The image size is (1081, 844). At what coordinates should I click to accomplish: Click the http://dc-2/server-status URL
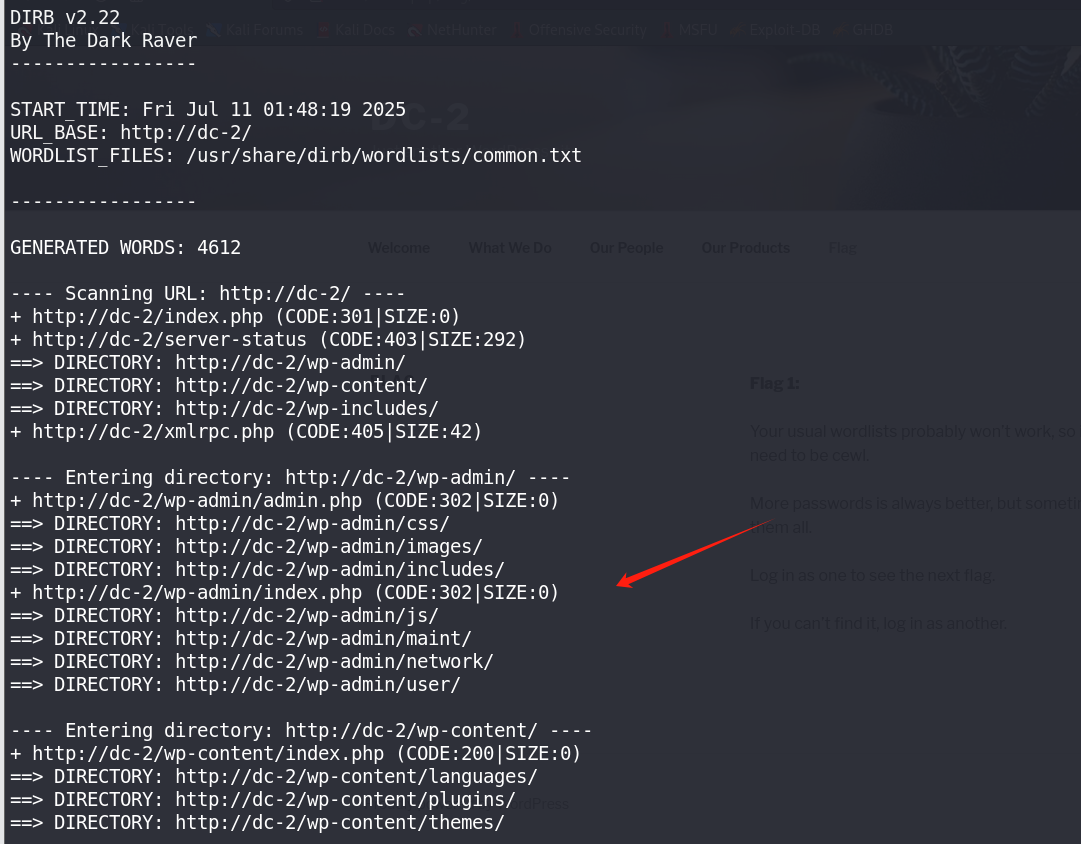[169, 339]
